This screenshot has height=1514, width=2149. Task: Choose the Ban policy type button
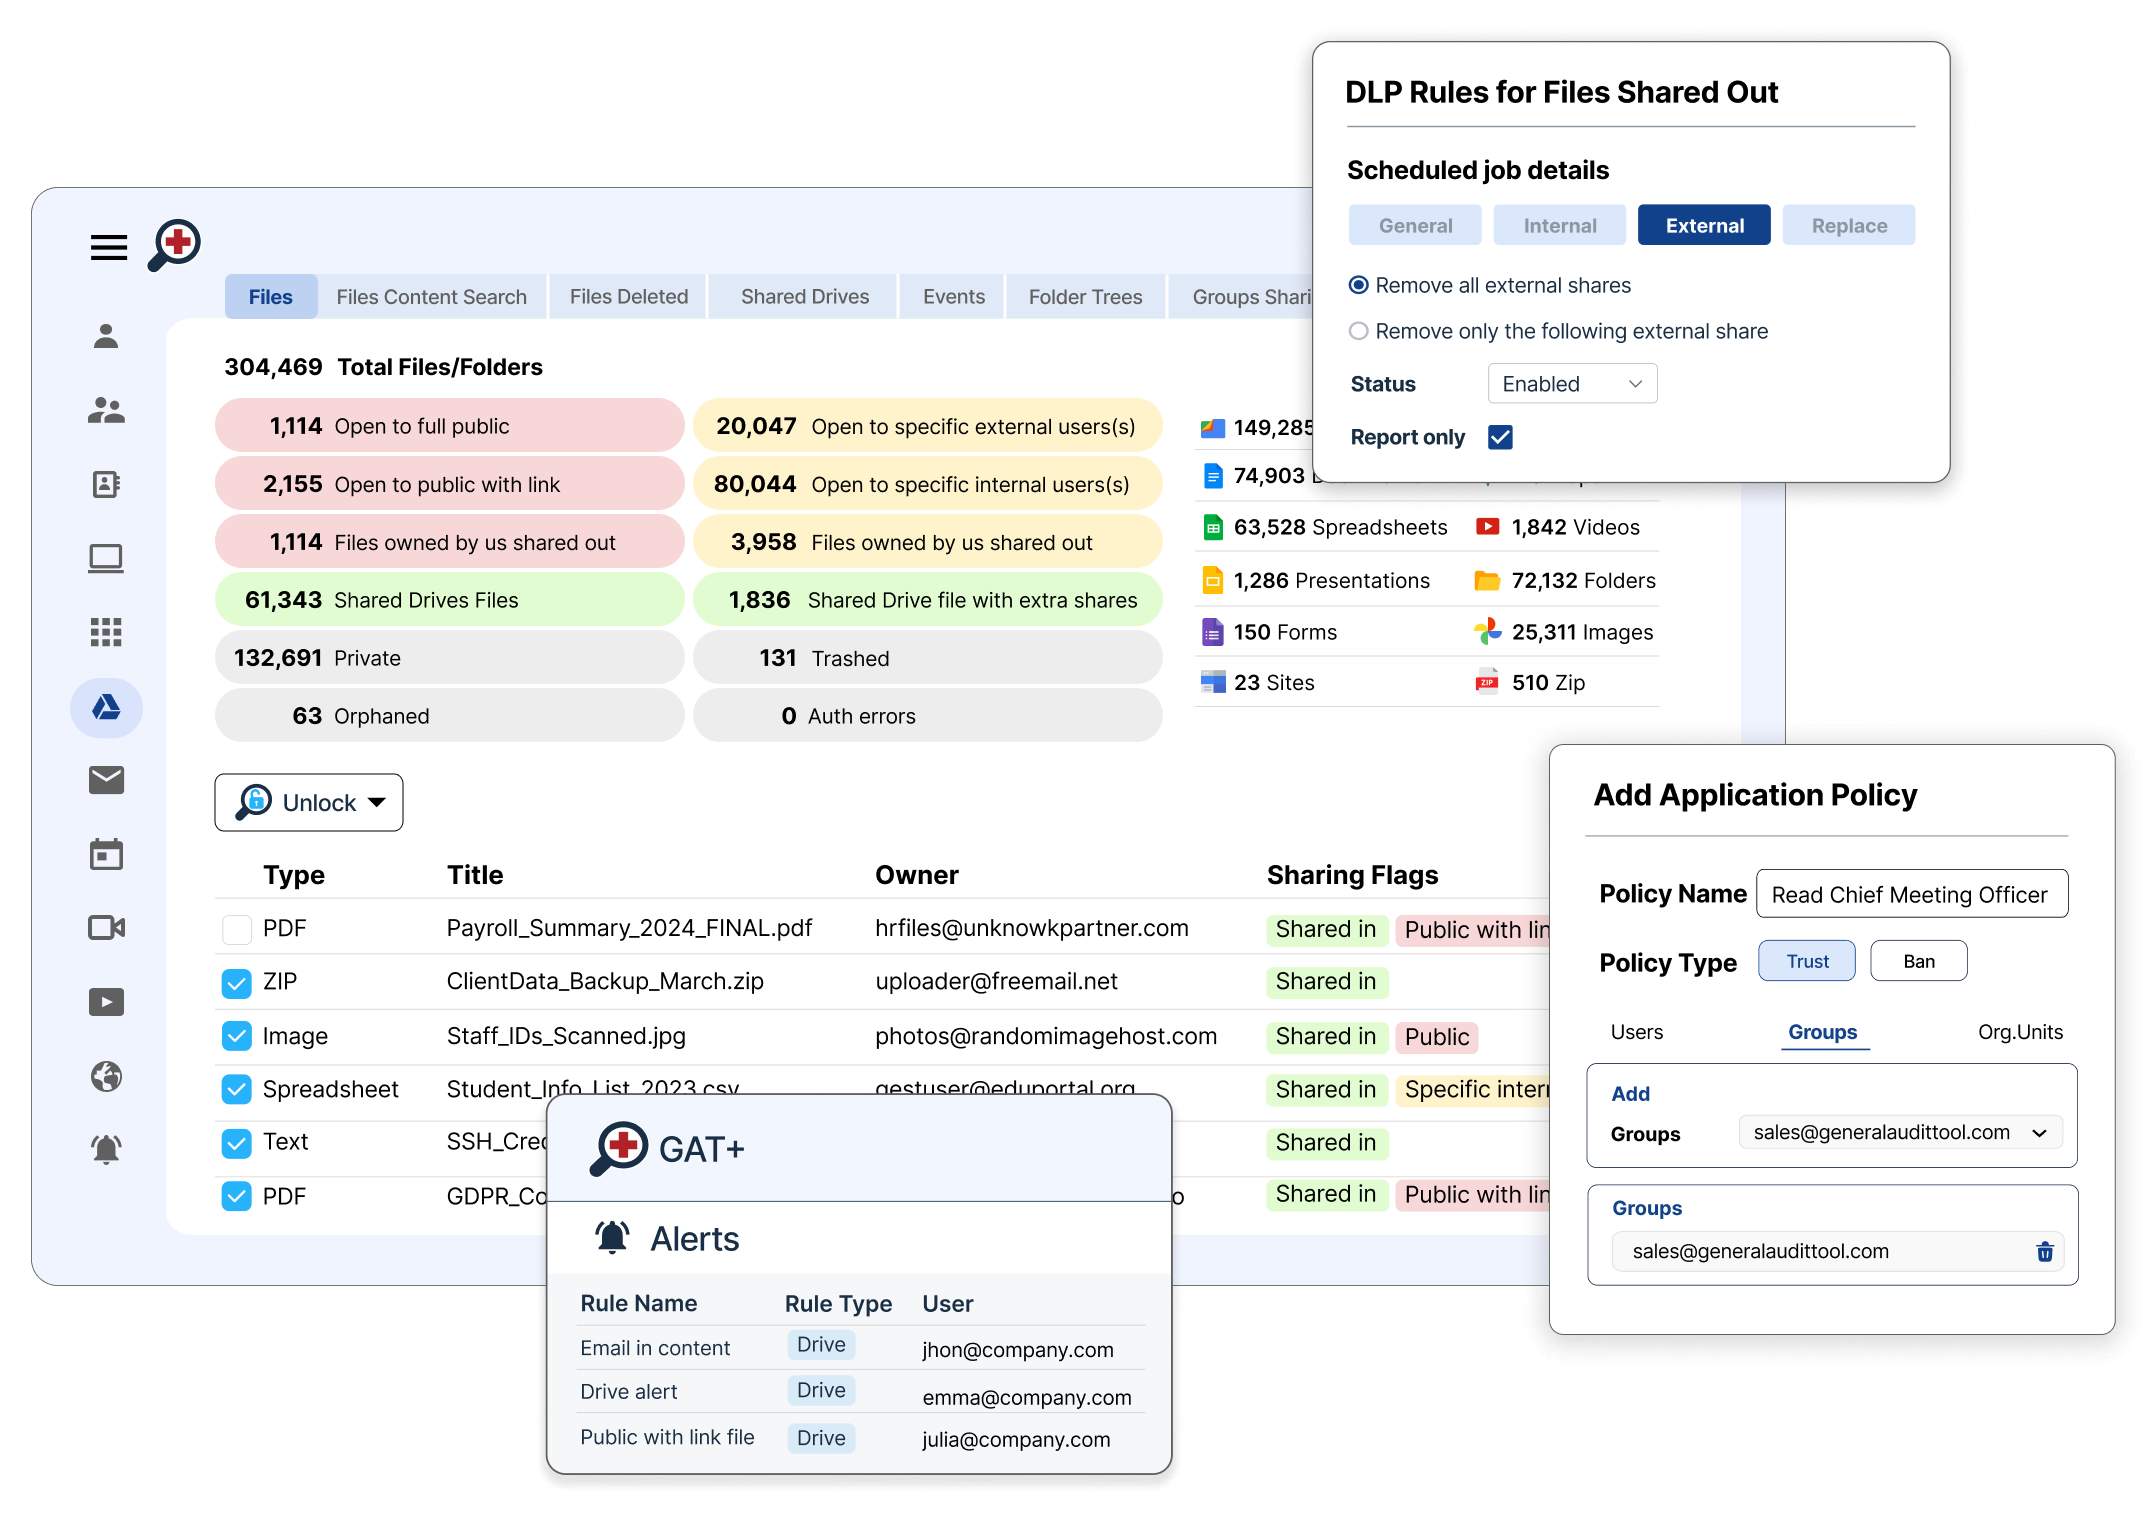[1918, 961]
